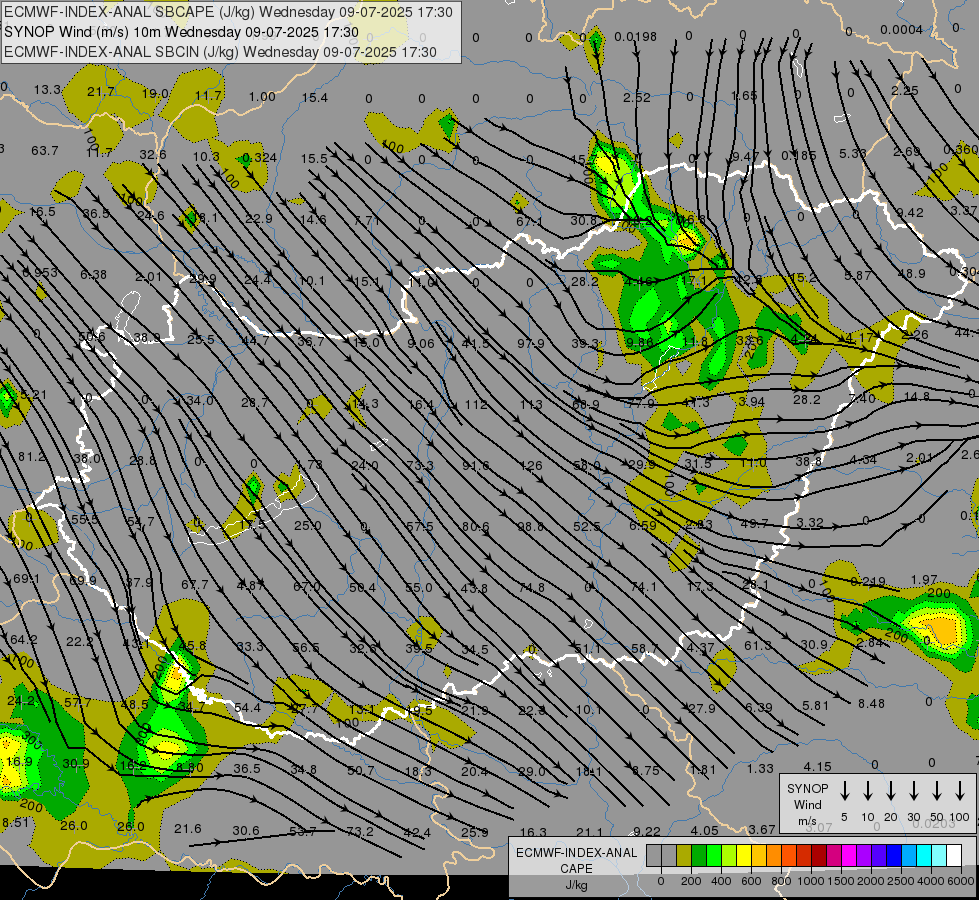This screenshot has width=979, height=900.
Task: Click the 1000 tick label on the CAPE scale
Action: click(x=810, y=881)
